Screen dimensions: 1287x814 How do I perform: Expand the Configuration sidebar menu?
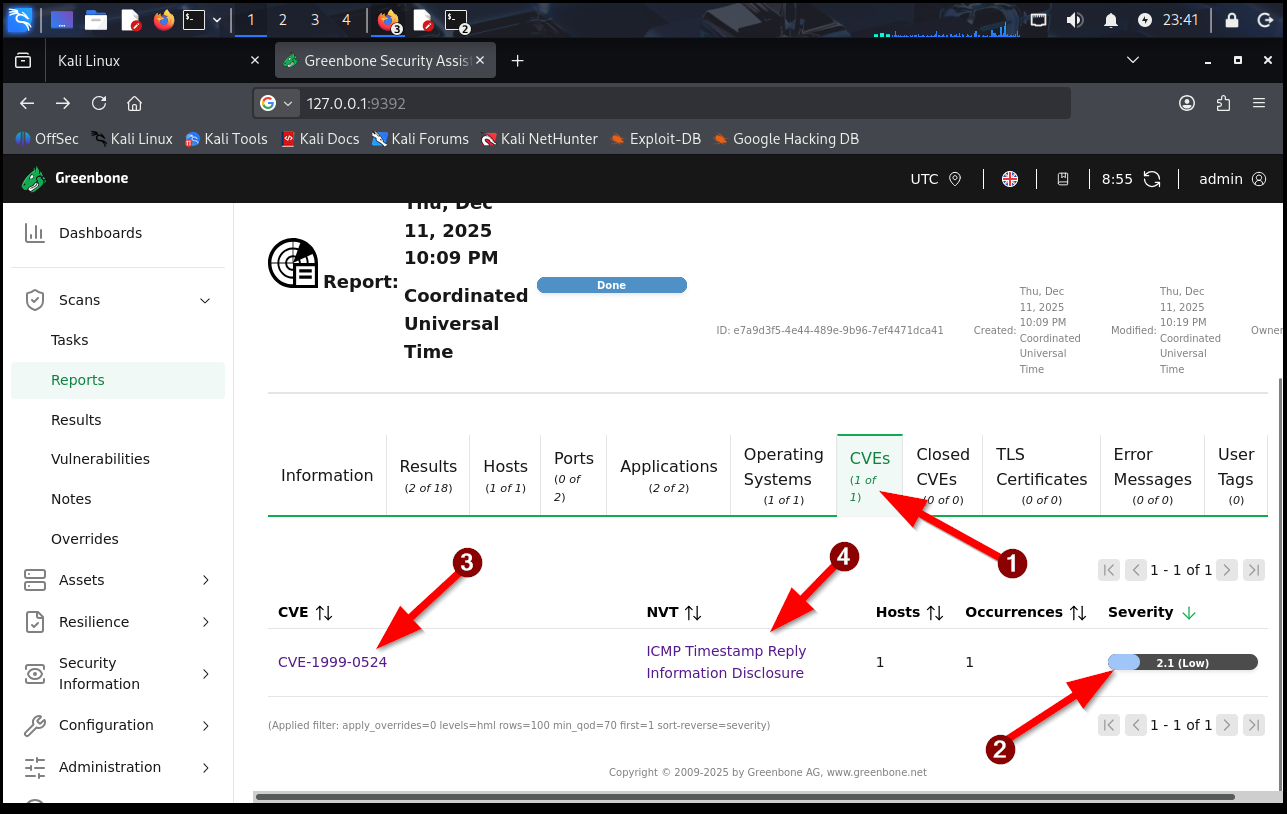coord(205,725)
